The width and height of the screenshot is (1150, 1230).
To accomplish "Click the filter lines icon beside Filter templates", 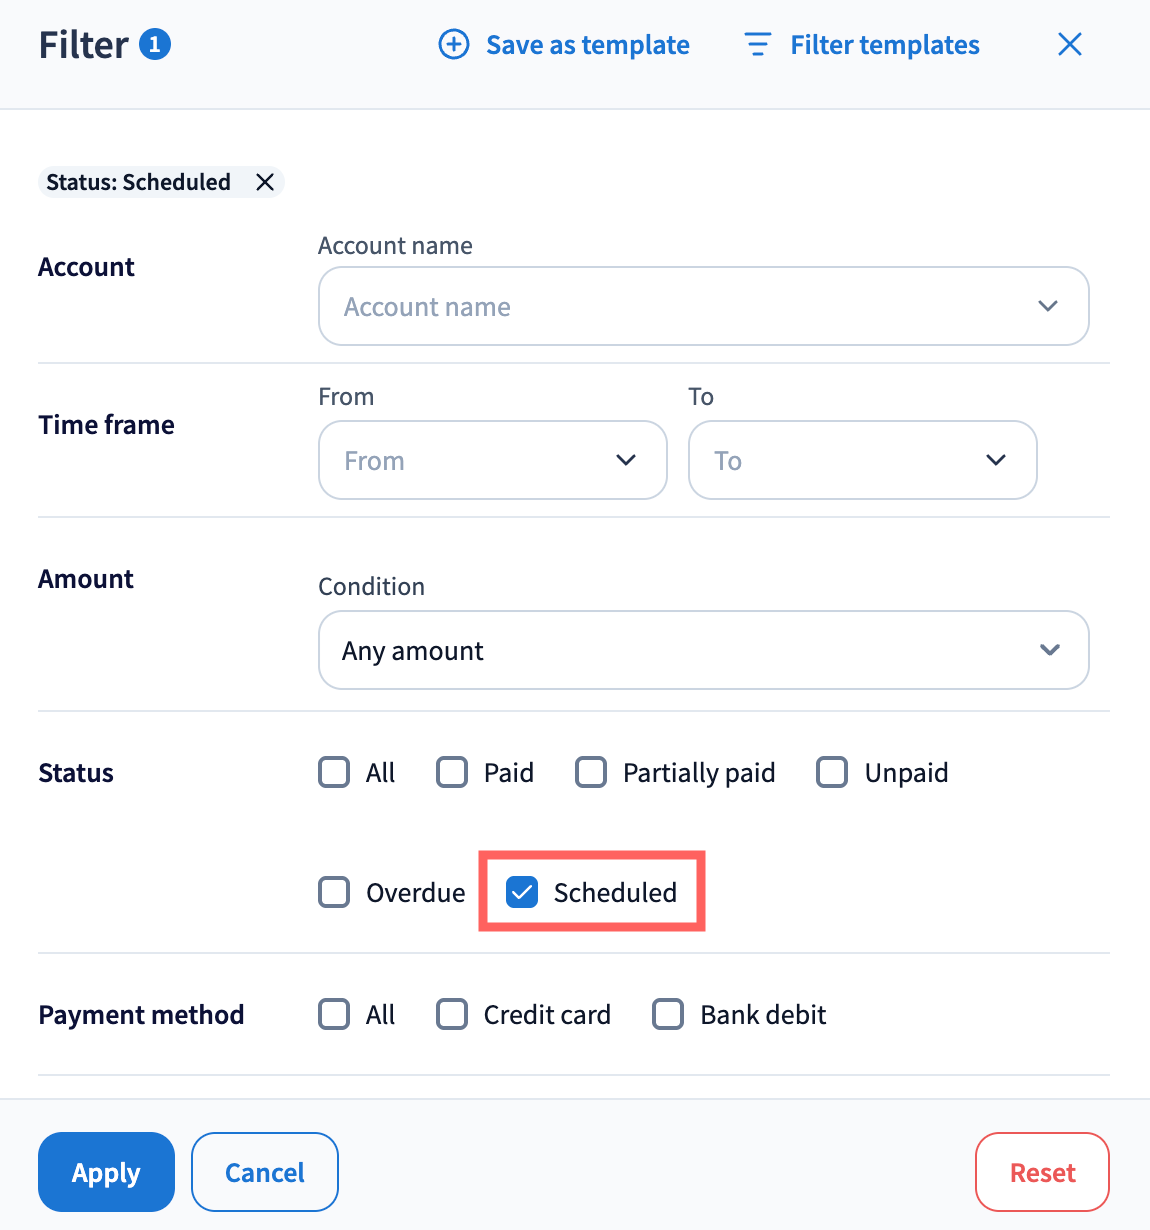I will (758, 45).
